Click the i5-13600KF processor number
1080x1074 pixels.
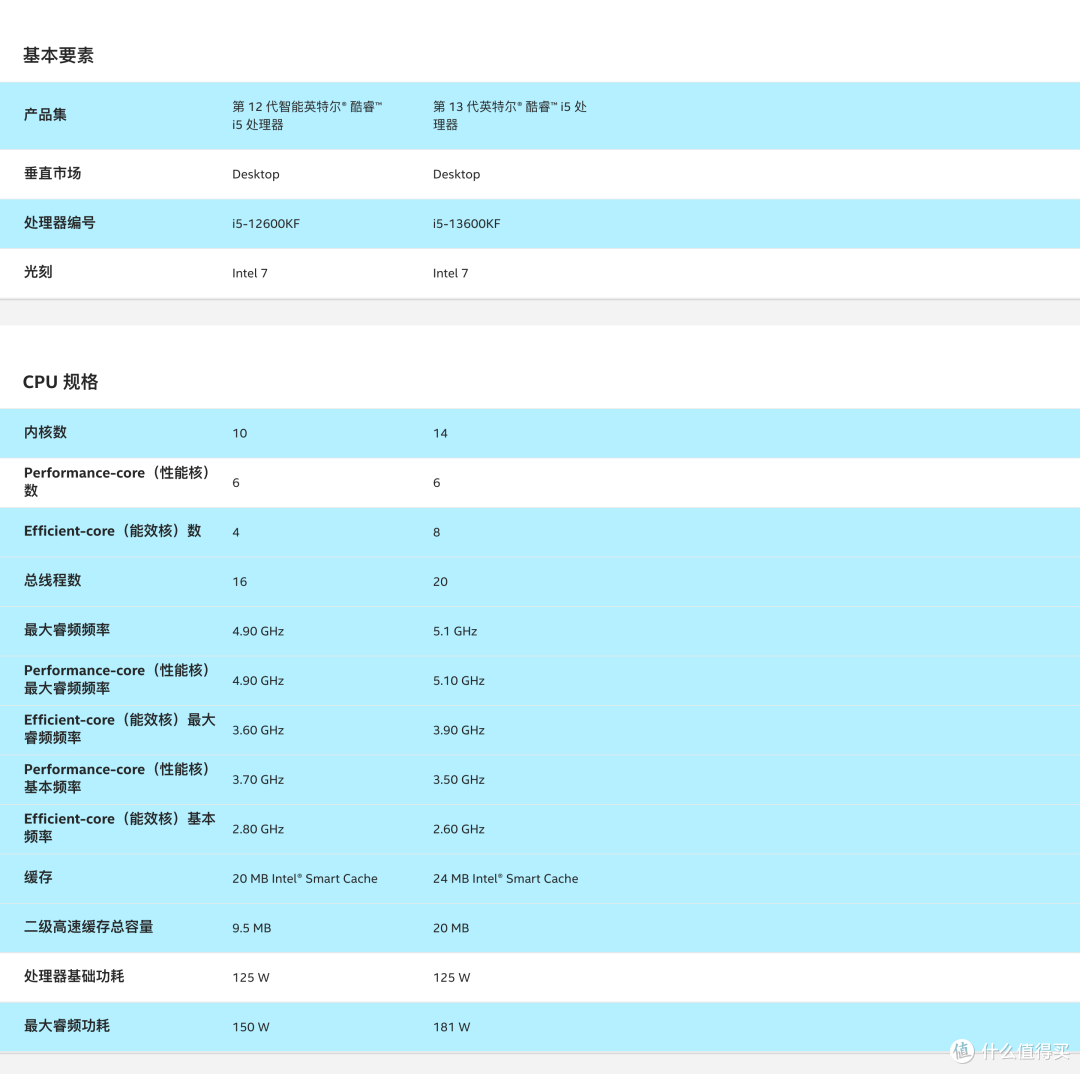466,224
